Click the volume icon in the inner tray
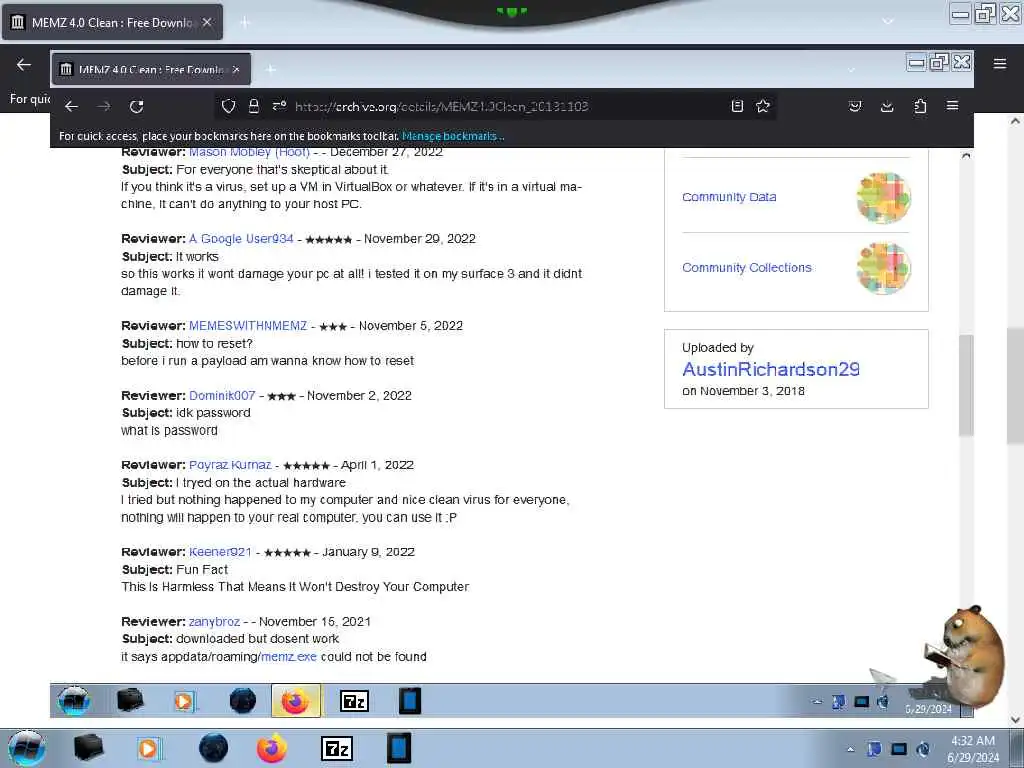 [883, 702]
